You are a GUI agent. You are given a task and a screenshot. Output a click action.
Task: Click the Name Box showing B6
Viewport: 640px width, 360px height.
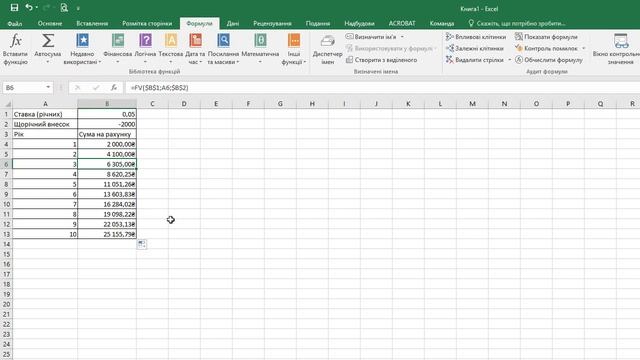point(23,87)
